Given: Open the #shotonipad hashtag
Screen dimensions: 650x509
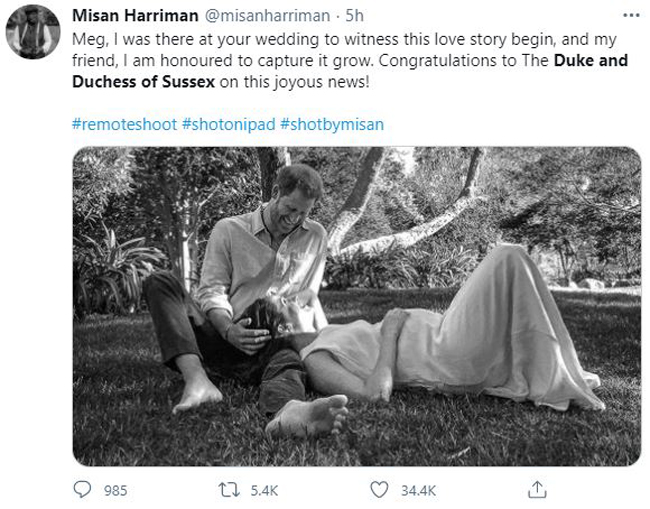Looking at the screenshot, I should pyautogui.click(x=228, y=124).
